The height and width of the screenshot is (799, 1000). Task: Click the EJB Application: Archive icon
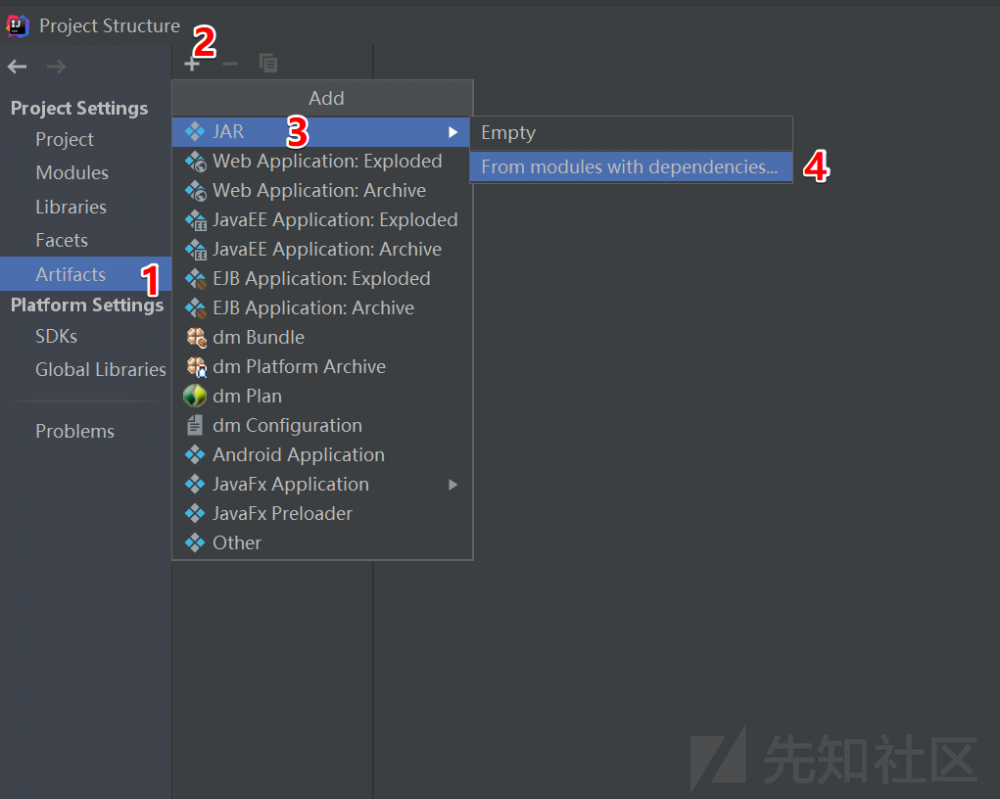point(196,307)
